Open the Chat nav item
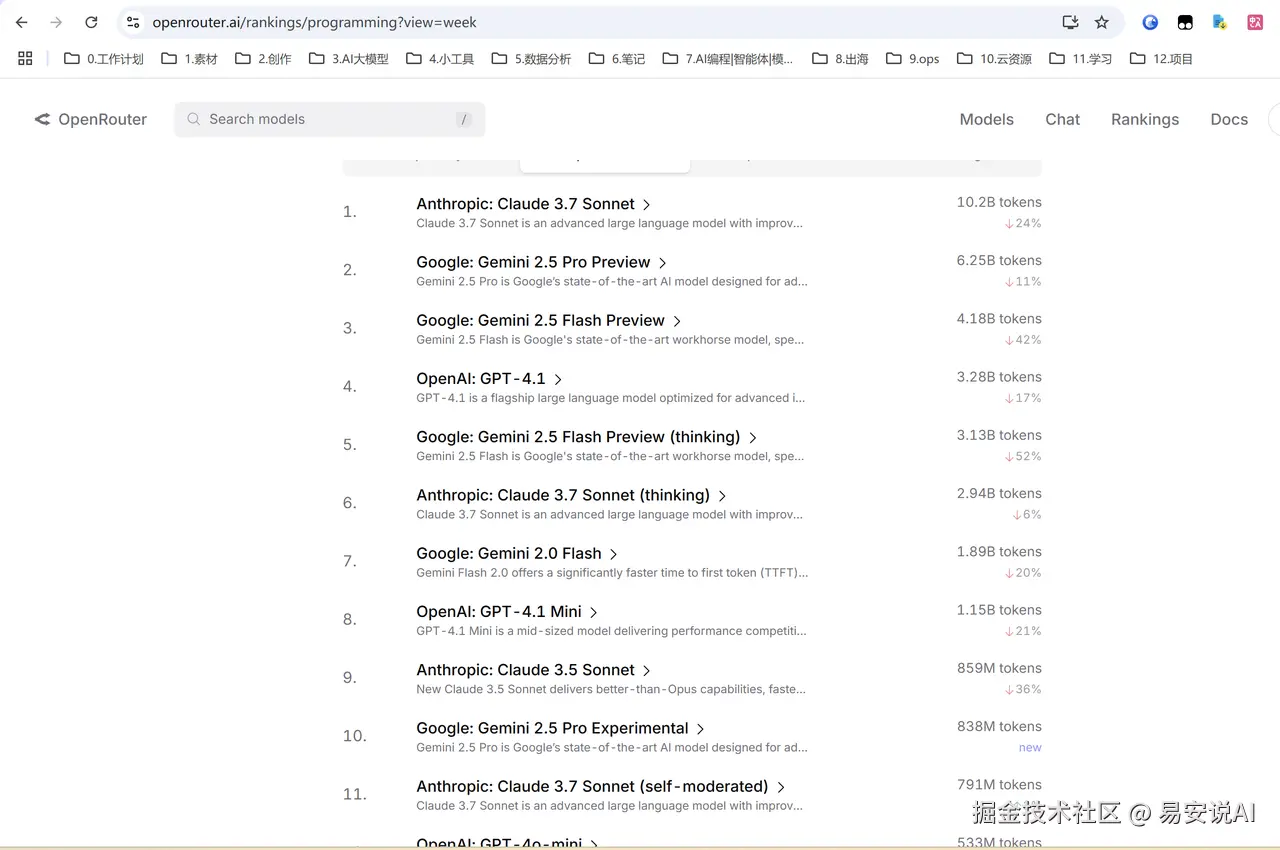Image resolution: width=1280 pixels, height=850 pixels. pyautogui.click(x=1063, y=119)
